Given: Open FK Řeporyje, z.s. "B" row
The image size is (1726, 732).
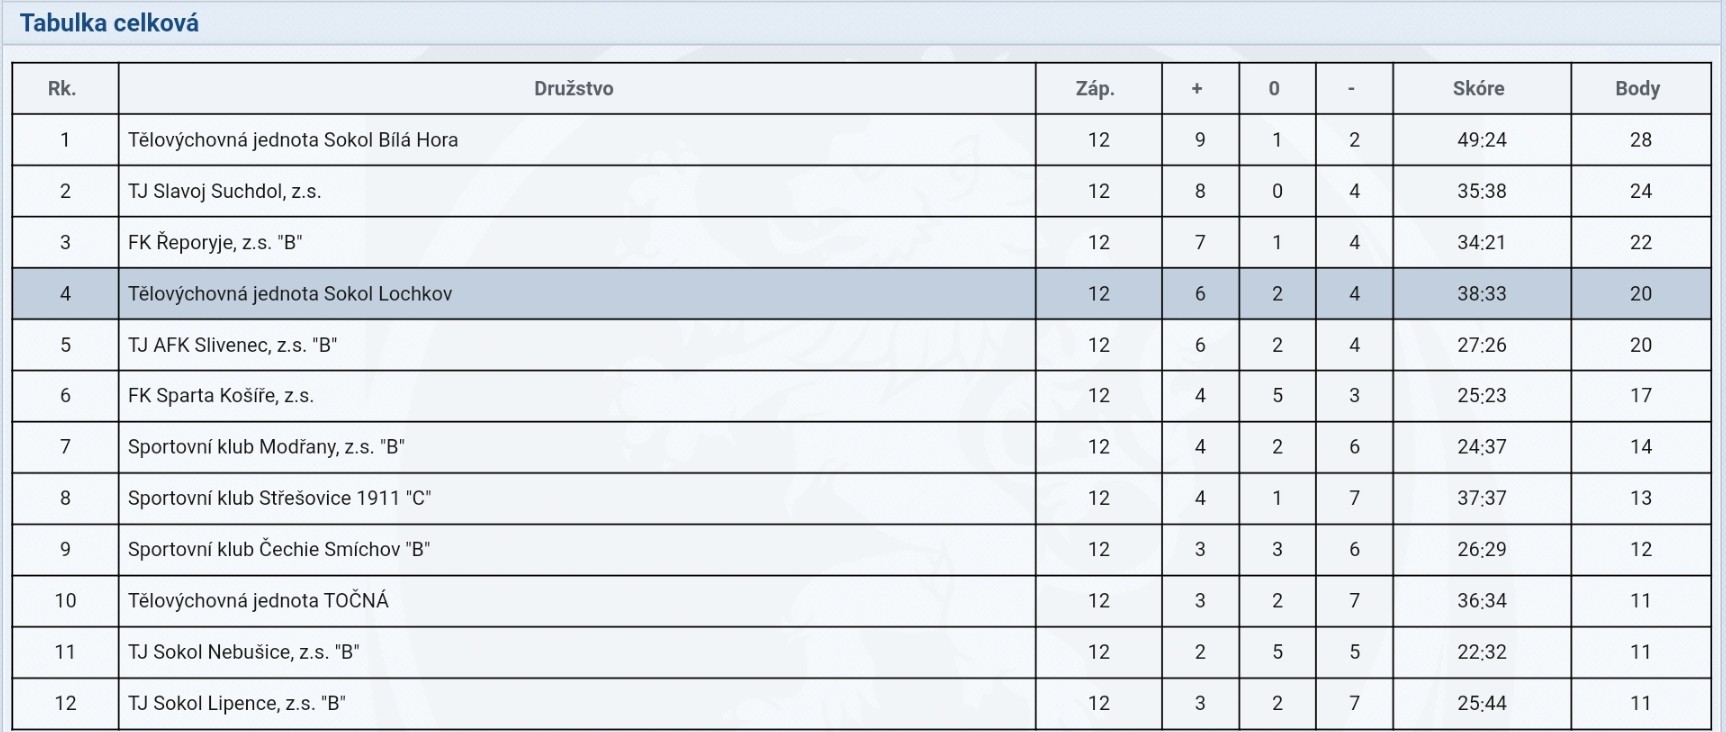Looking at the screenshot, I should point(861,242).
